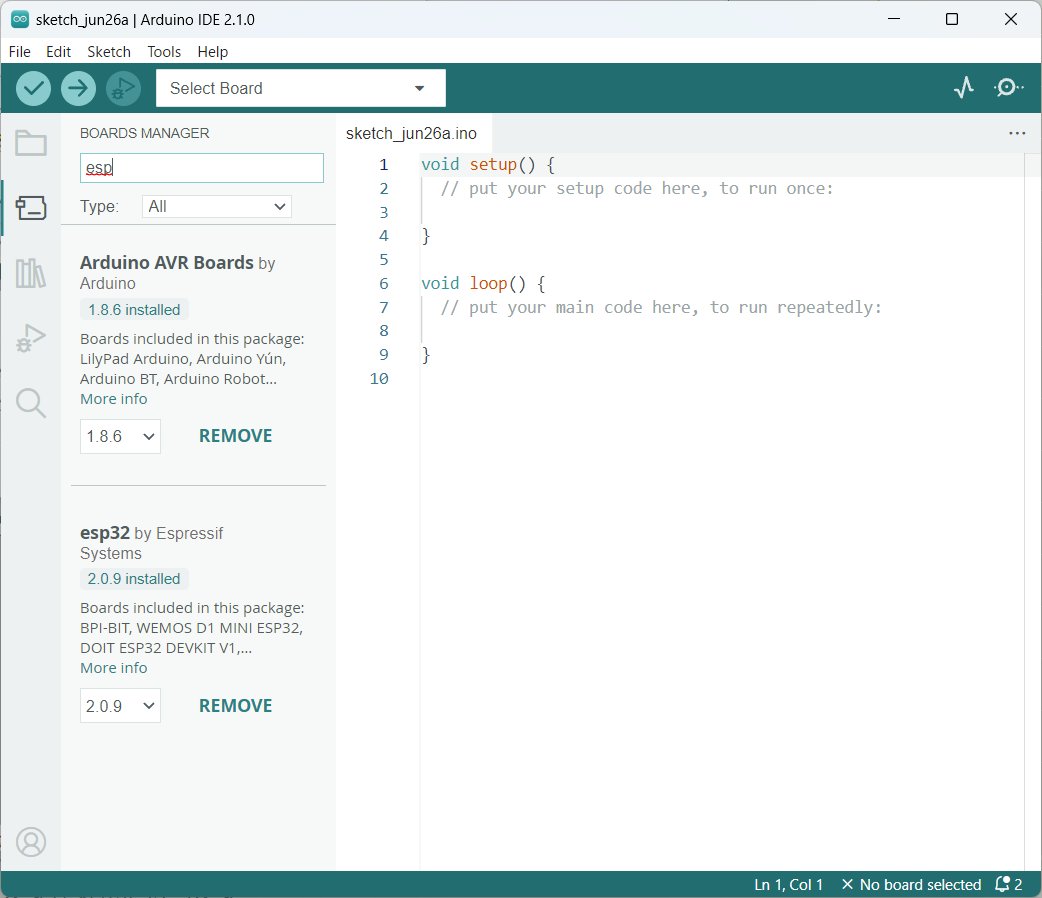This screenshot has height=898, width=1042.
Task: Click More info under Arduino AVR Boards
Action: (114, 399)
